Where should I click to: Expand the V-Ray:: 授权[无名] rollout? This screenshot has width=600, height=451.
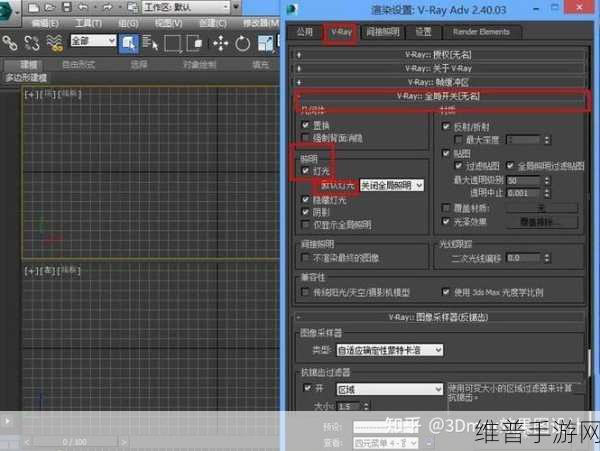438,55
